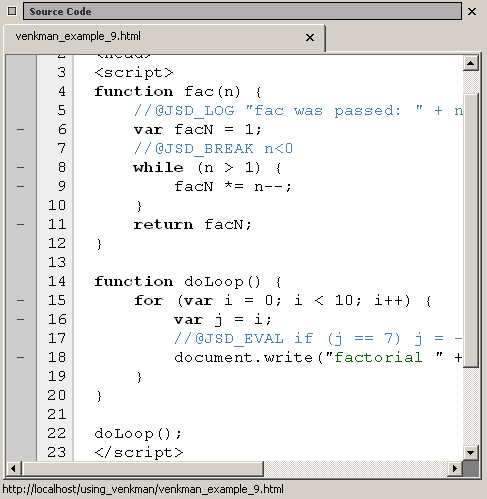487x499 pixels.
Task: Click the 'function doLoop() {' line
Action: (x=188, y=282)
